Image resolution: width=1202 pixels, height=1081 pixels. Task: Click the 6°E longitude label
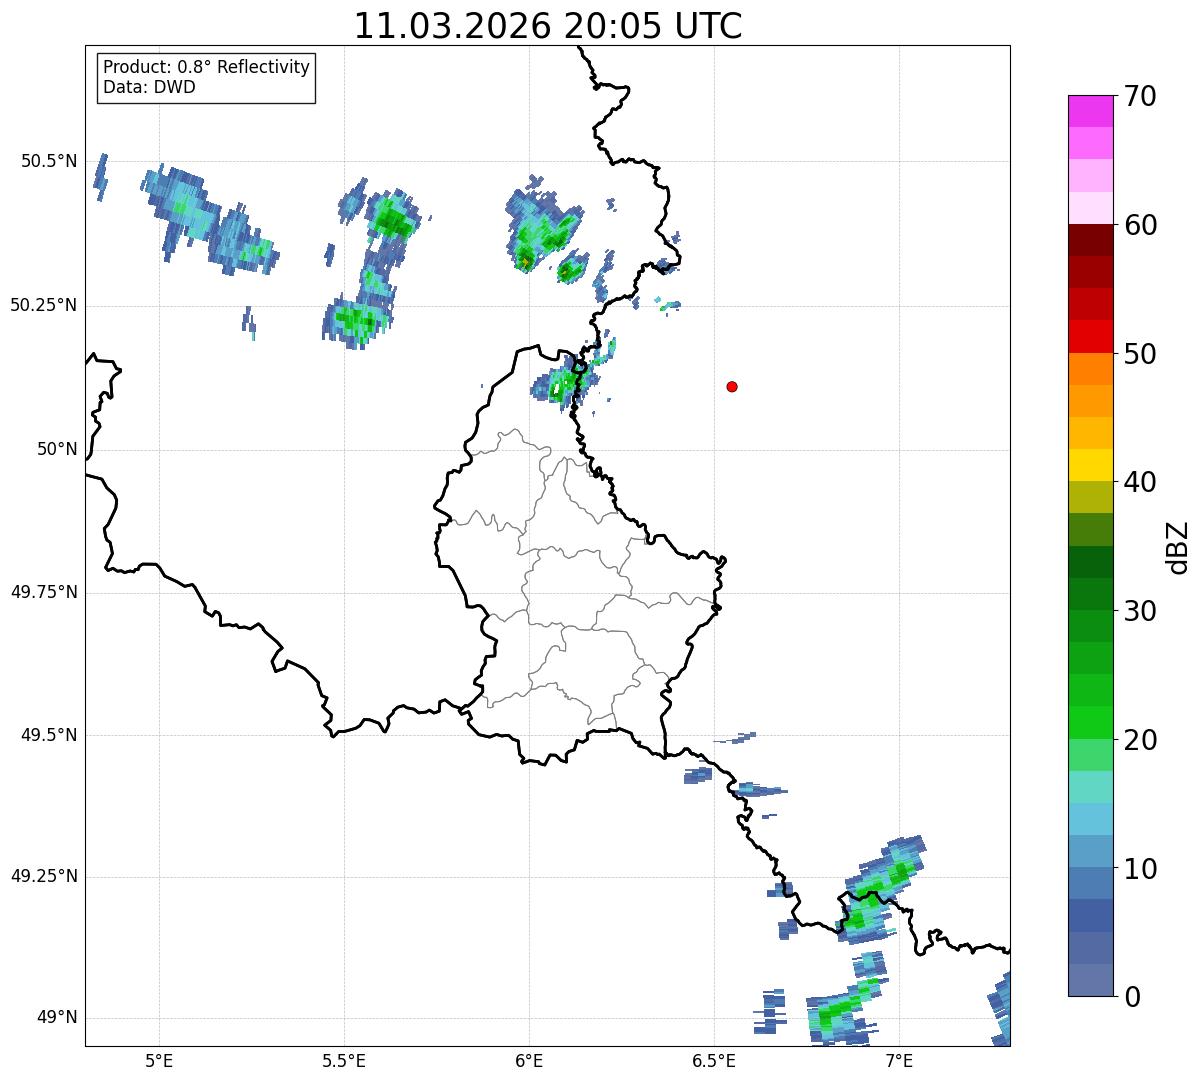(529, 1060)
